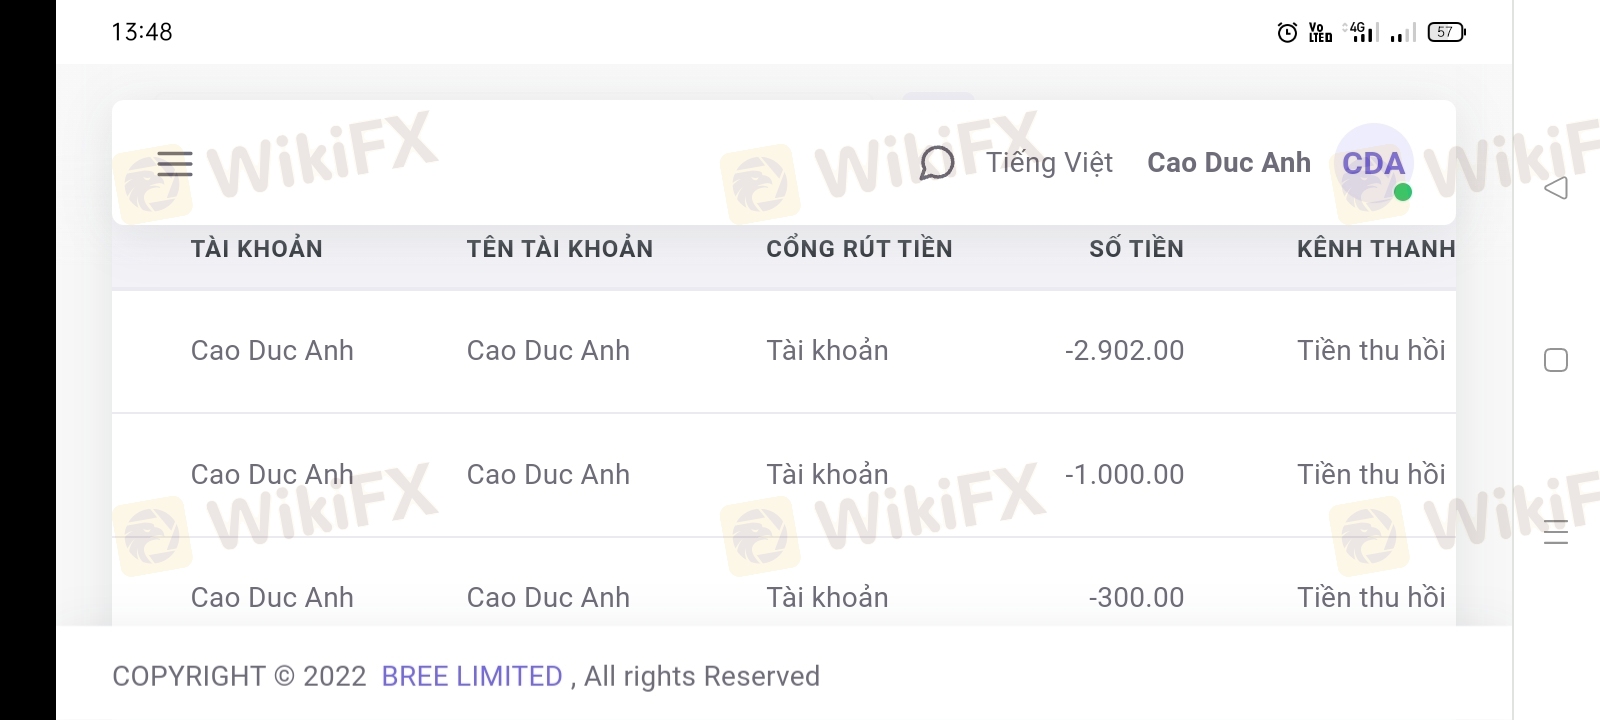Click the CỔNG RÚT TIỀN column header
Screen dimensions: 1600x720
coord(859,249)
